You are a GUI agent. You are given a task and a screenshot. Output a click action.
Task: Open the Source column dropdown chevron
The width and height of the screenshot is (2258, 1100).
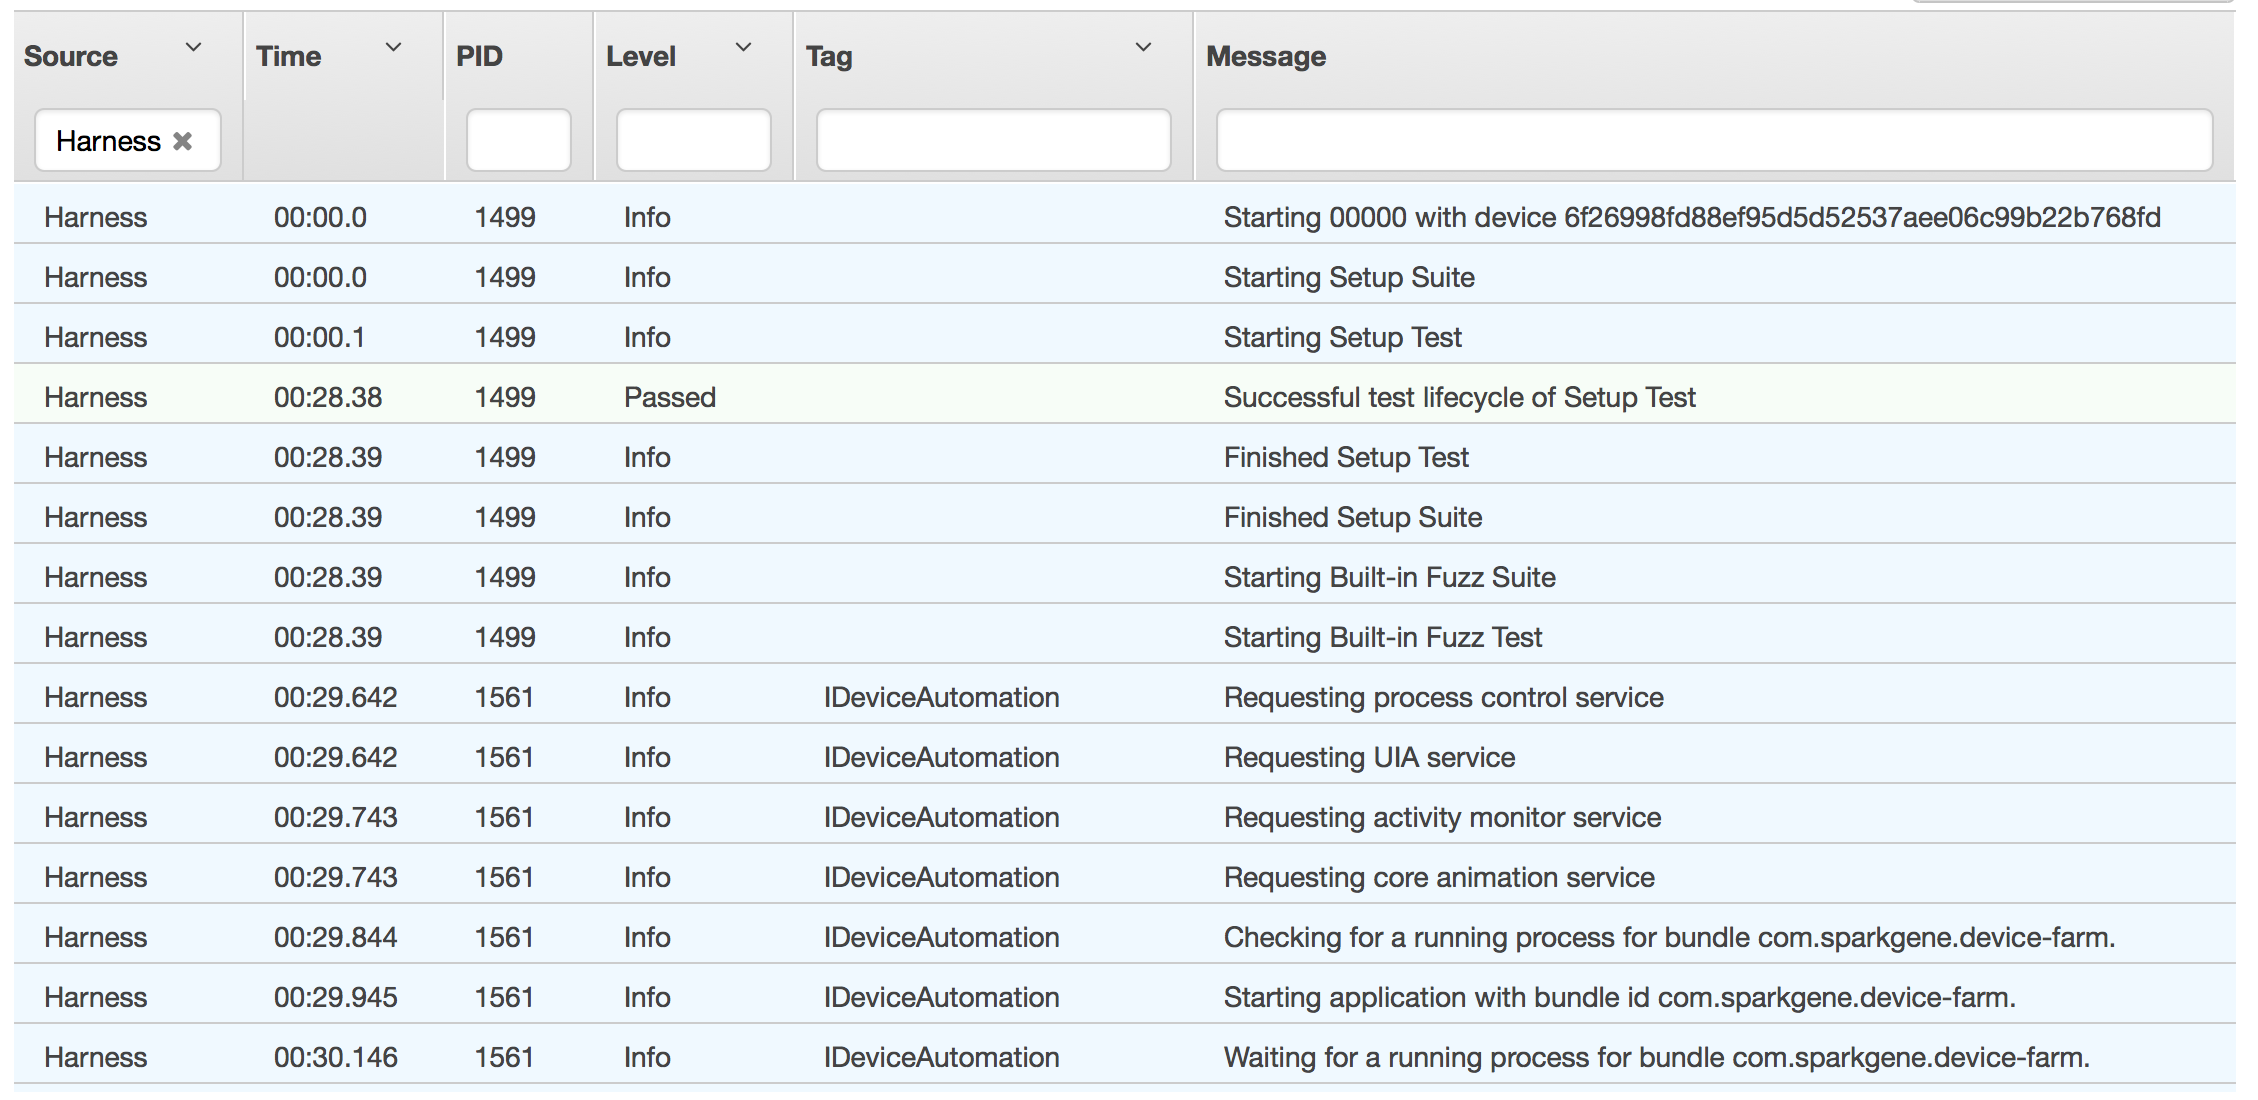coord(194,48)
